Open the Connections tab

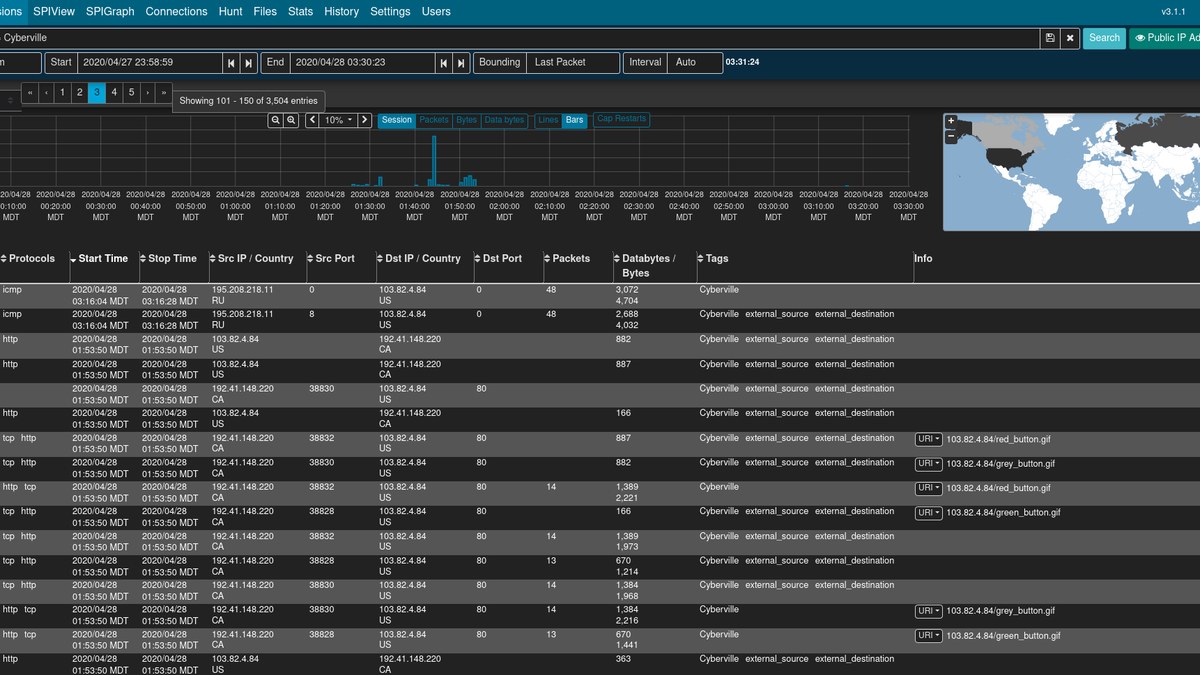[x=176, y=12]
